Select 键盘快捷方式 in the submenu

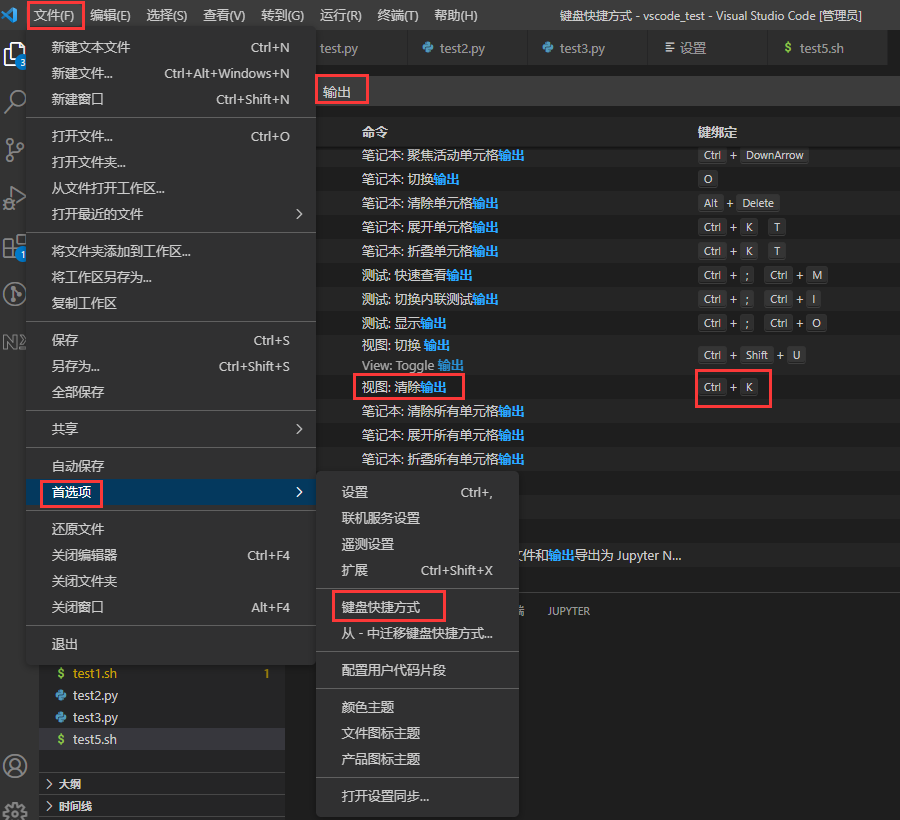(x=417, y=607)
